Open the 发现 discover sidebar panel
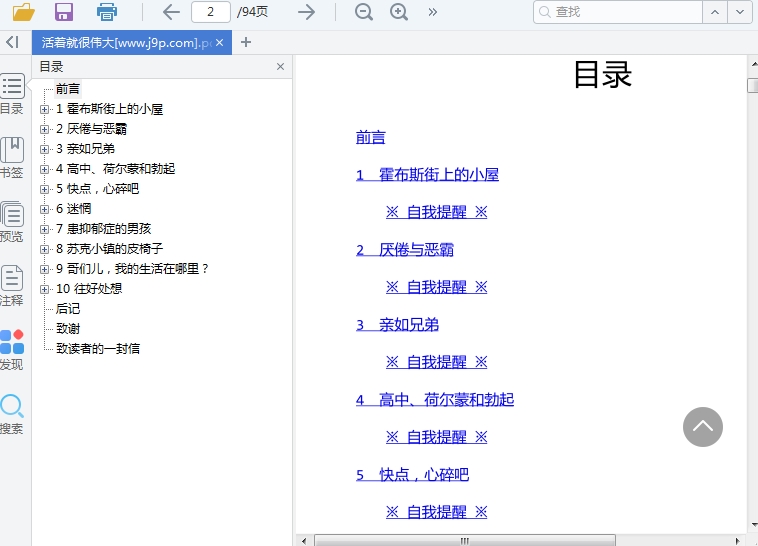This screenshot has height=546, width=758. (x=12, y=350)
